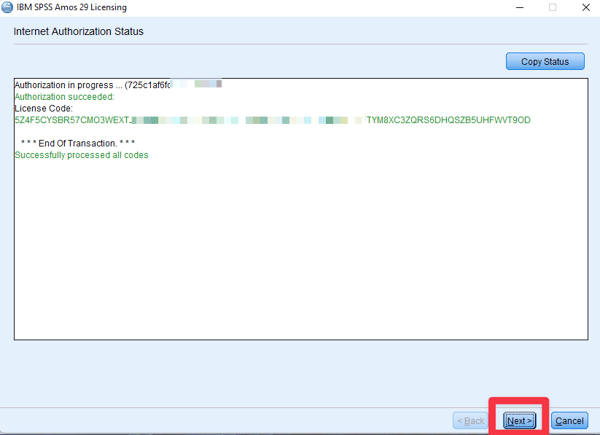Select the 'Authorization in progress' line
This screenshot has height=435, width=600.
pyautogui.click(x=118, y=85)
